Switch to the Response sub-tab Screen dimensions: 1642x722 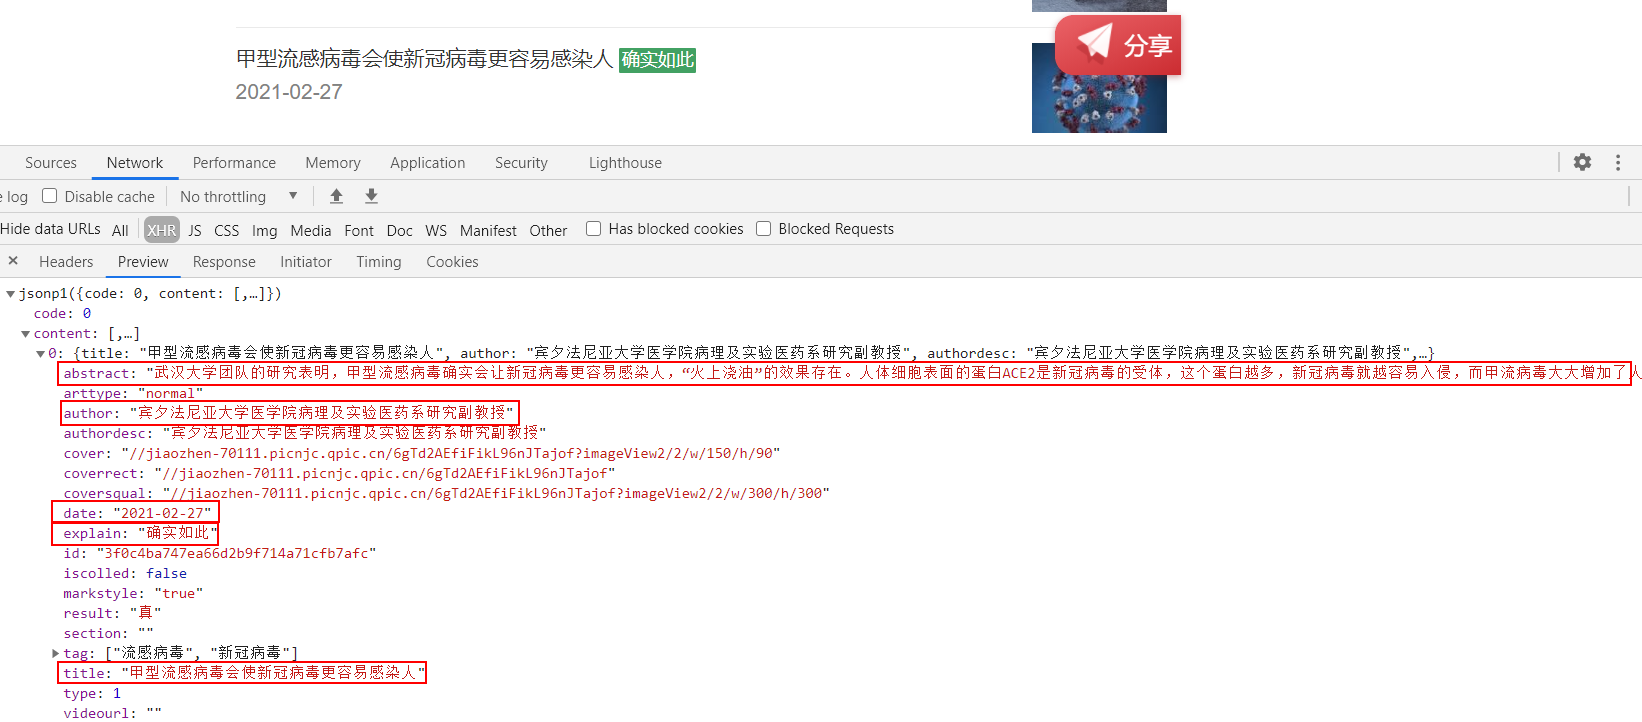(224, 262)
